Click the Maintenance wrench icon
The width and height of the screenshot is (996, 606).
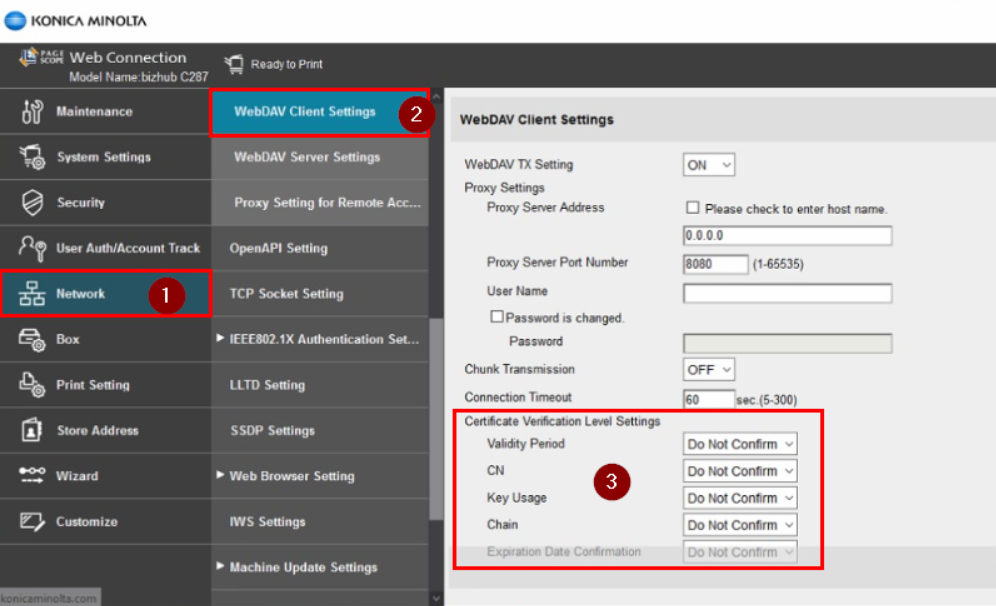tap(31, 111)
